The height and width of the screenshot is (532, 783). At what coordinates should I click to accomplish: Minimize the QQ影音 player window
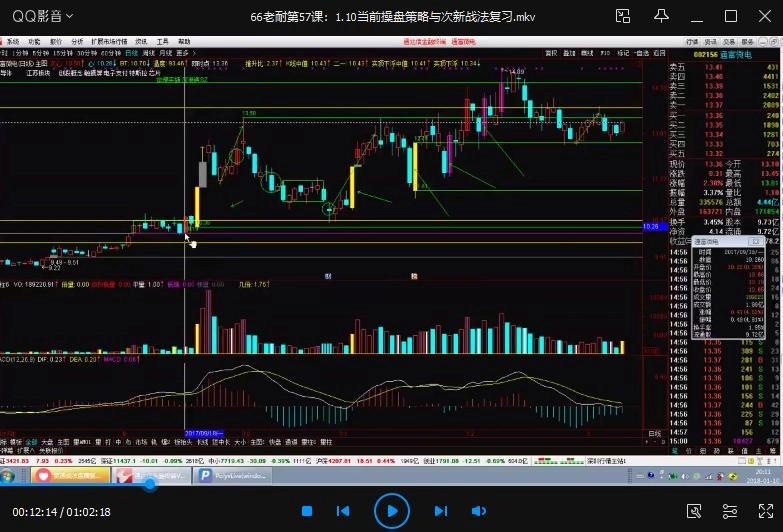695,17
